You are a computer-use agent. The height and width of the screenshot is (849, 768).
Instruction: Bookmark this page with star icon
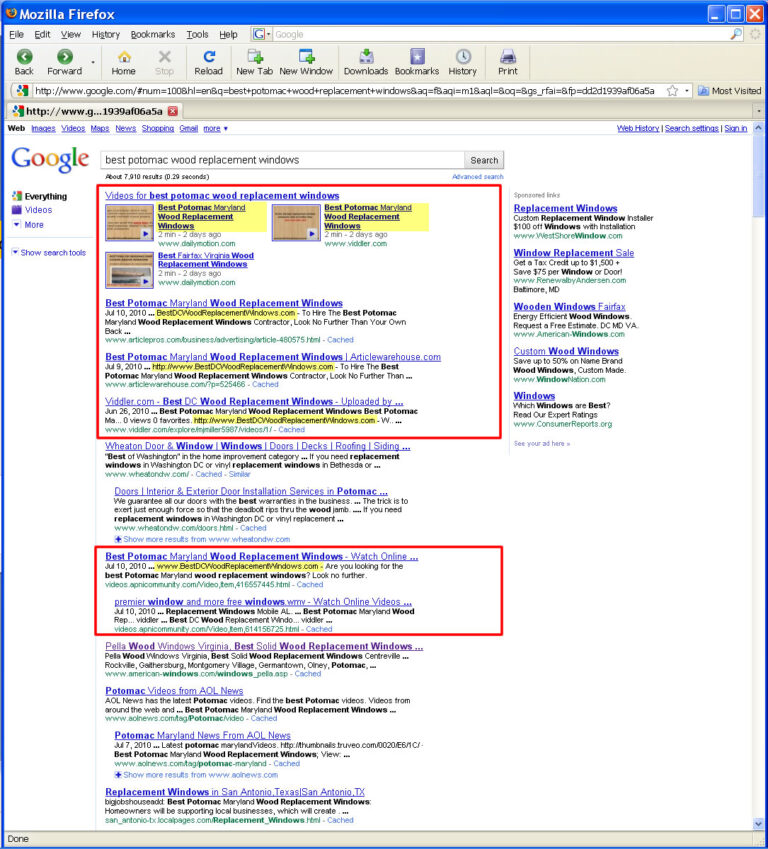(x=672, y=91)
